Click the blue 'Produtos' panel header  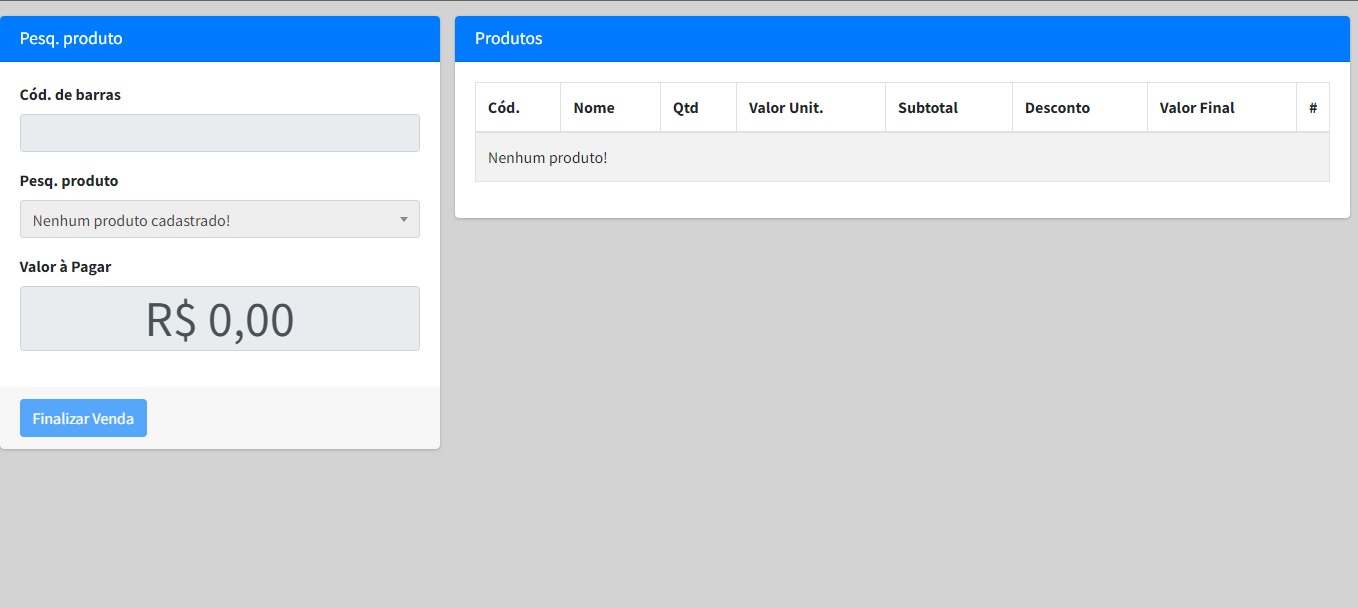pos(901,39)
